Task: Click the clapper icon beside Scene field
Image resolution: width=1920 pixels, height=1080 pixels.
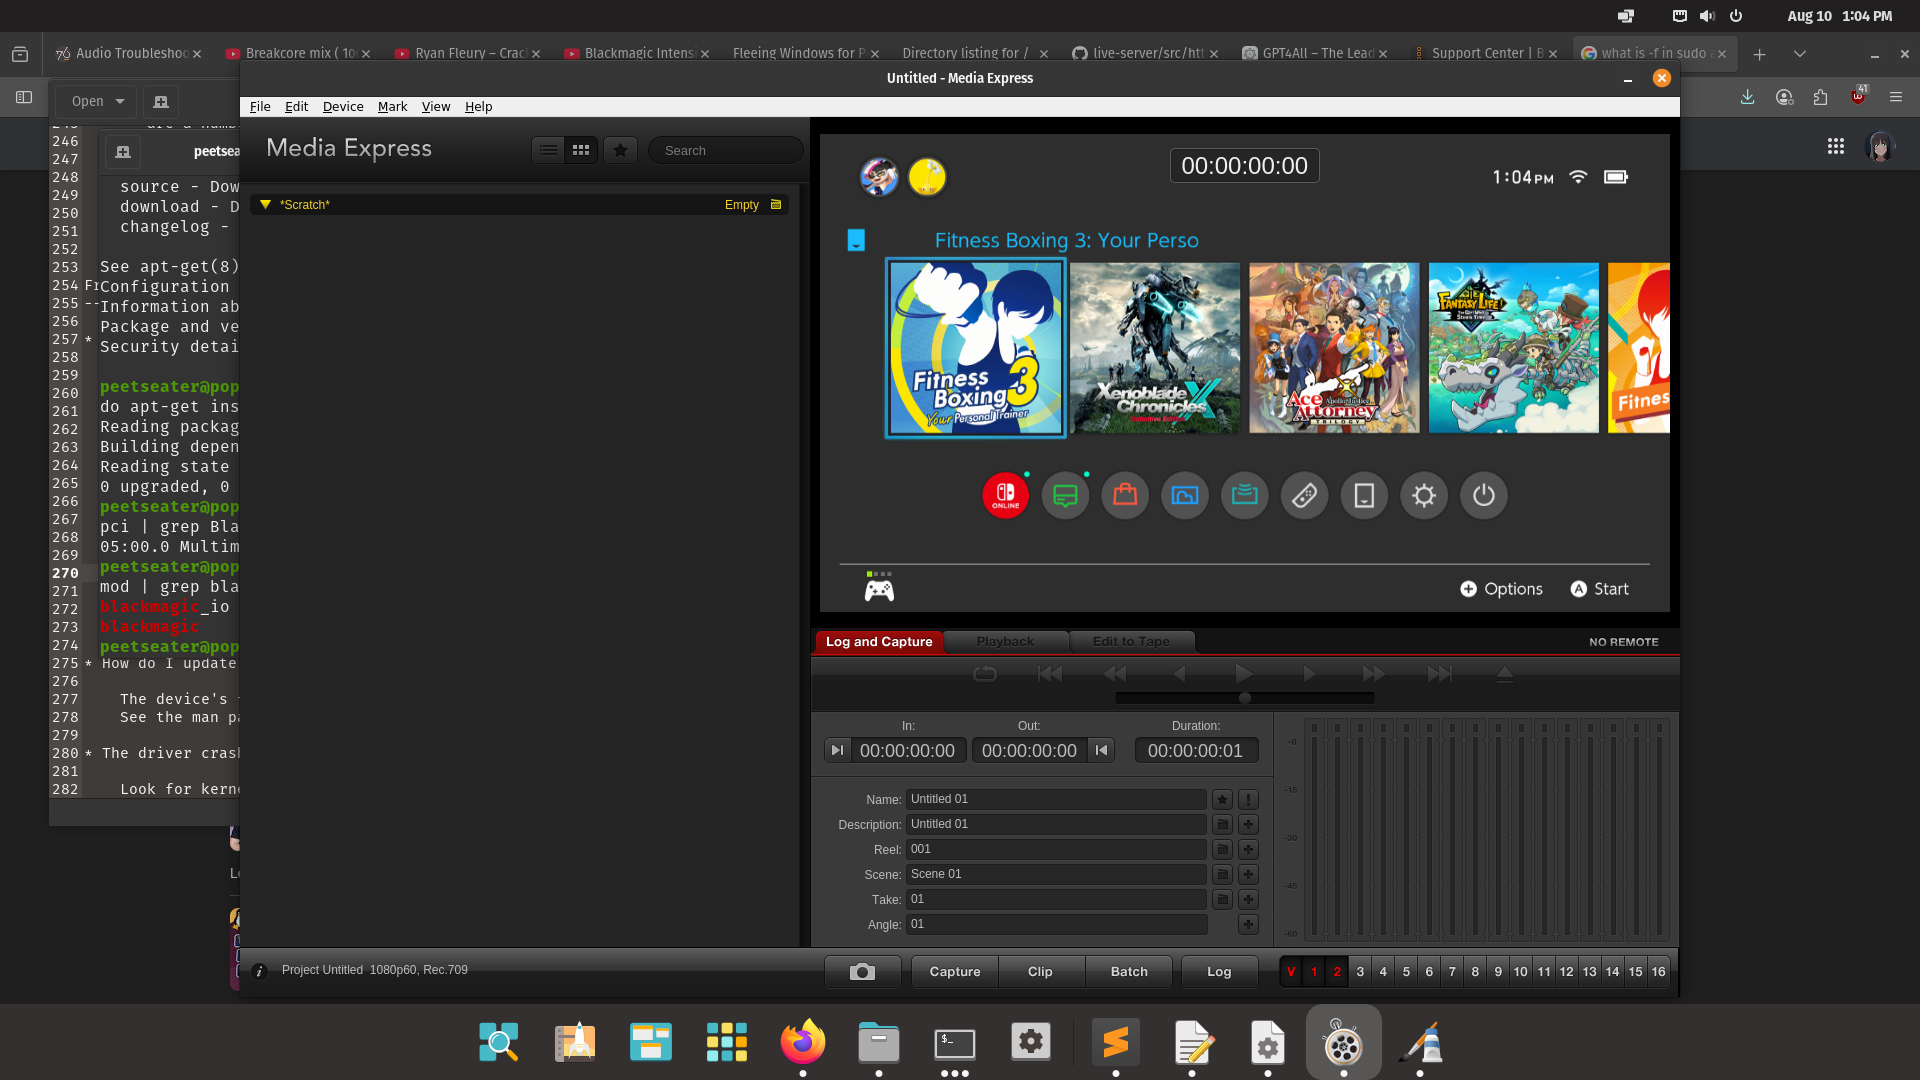Action: [1222, 874]
